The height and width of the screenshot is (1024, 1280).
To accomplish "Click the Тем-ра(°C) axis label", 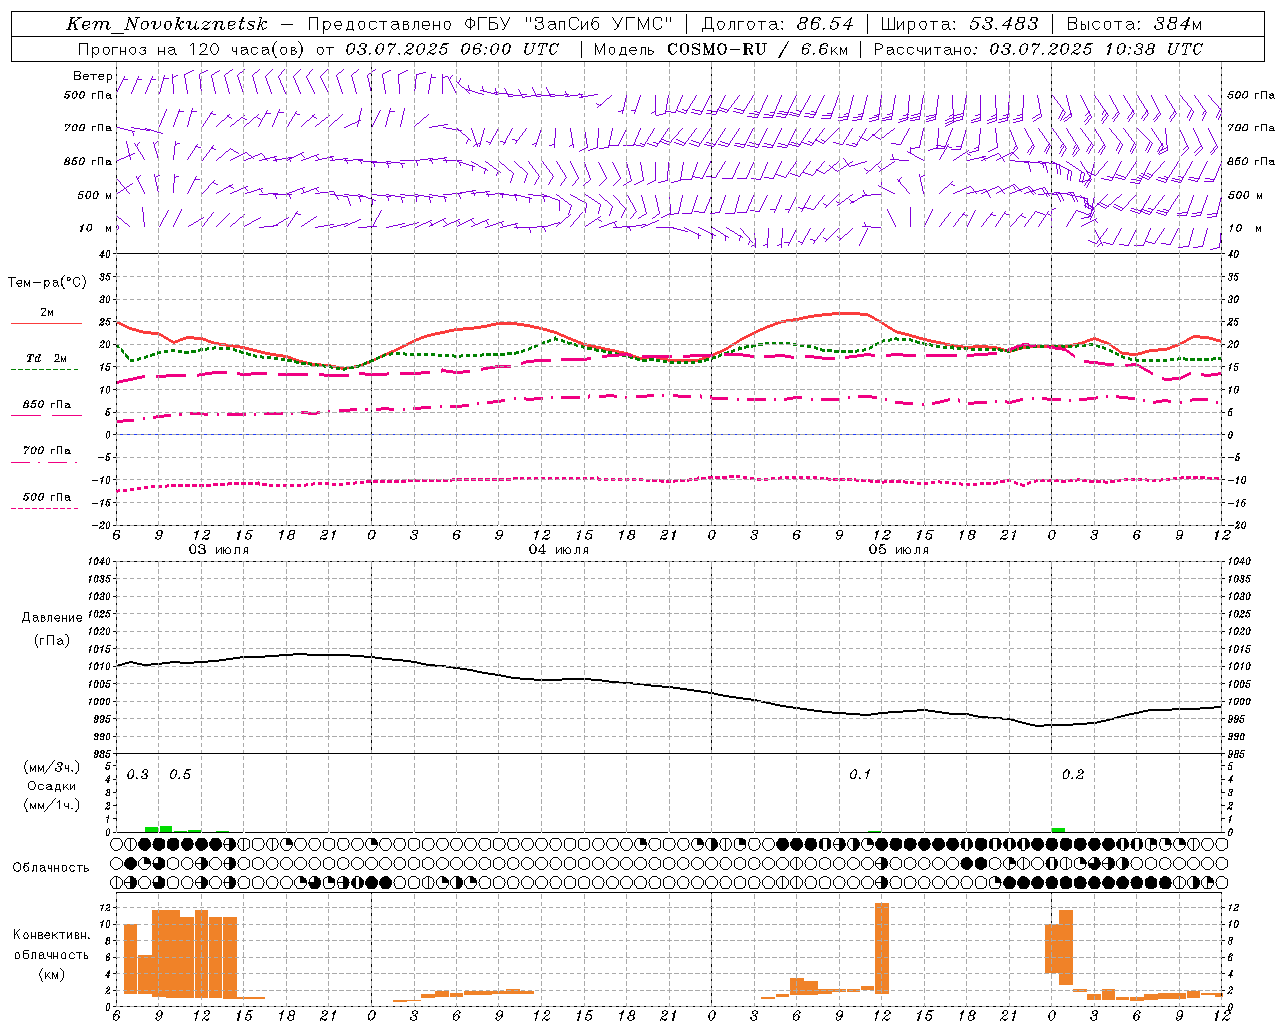I will coord(47,283).
